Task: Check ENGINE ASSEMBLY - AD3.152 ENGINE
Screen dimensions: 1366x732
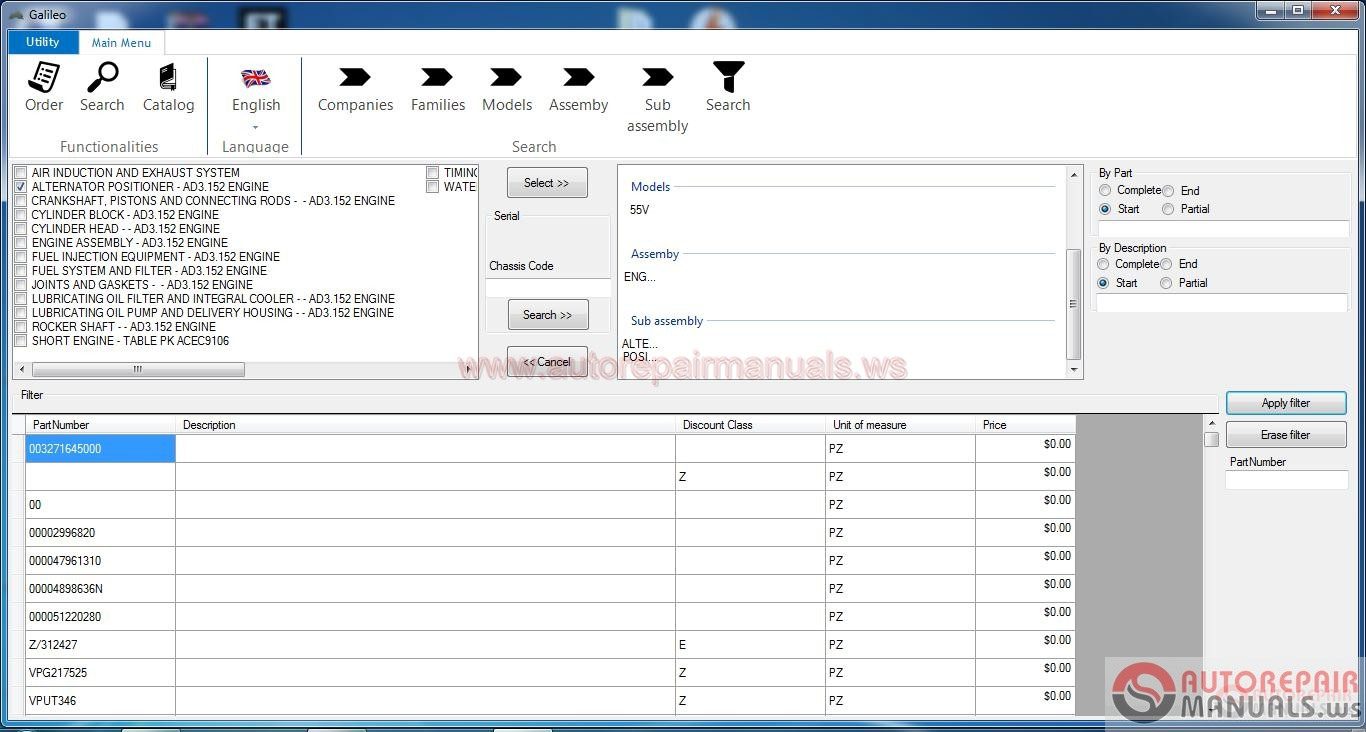Action: pos(21,243)
